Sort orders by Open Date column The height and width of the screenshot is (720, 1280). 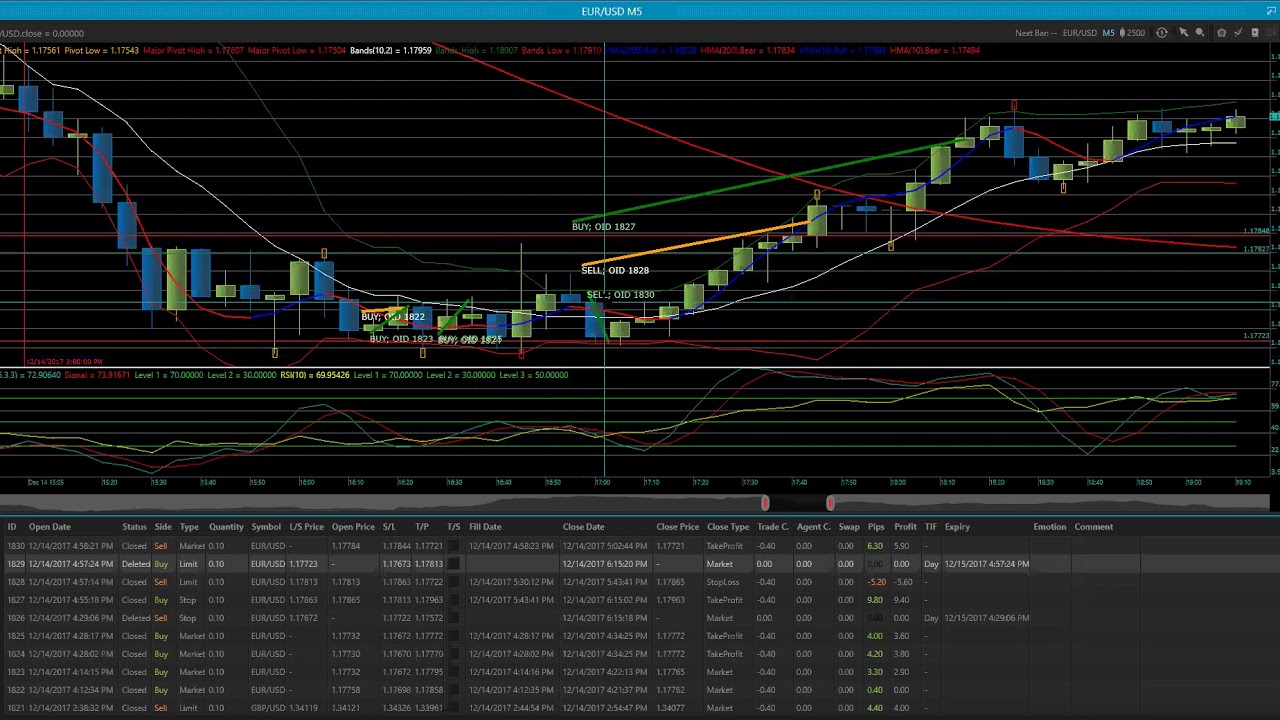pos(50,527)
